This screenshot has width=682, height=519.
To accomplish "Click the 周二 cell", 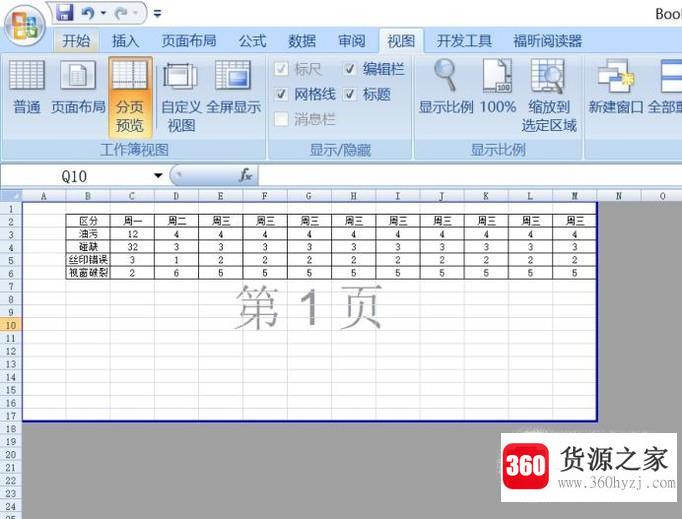I will pos(177,221).
